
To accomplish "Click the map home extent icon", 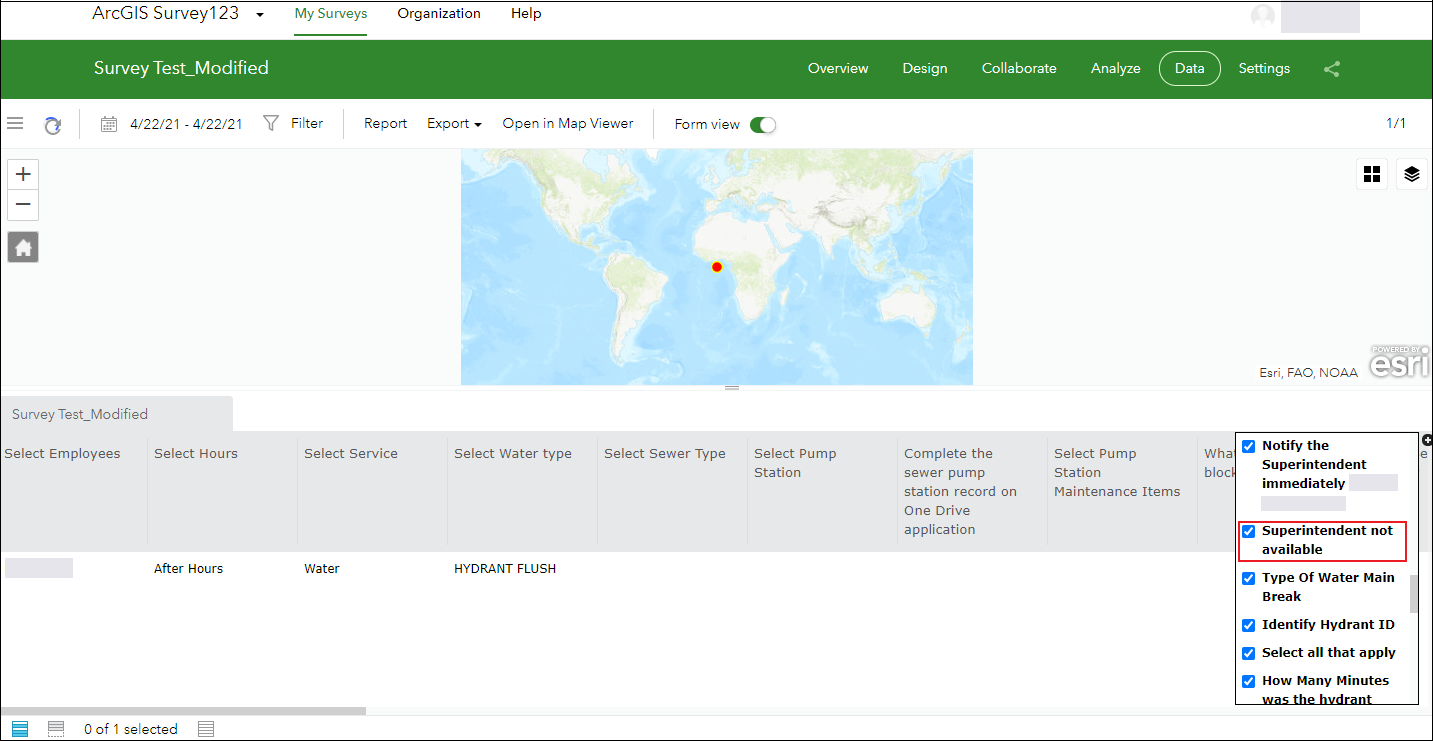I will pos(23,247).
